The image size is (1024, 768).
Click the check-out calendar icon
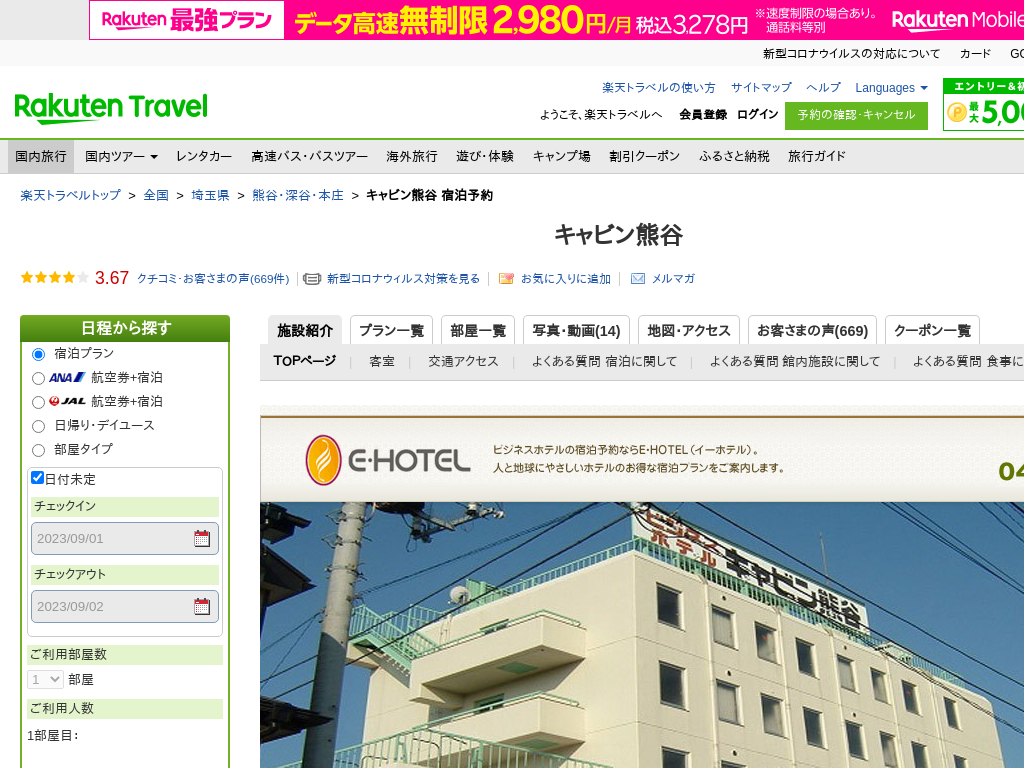(202, 607)
